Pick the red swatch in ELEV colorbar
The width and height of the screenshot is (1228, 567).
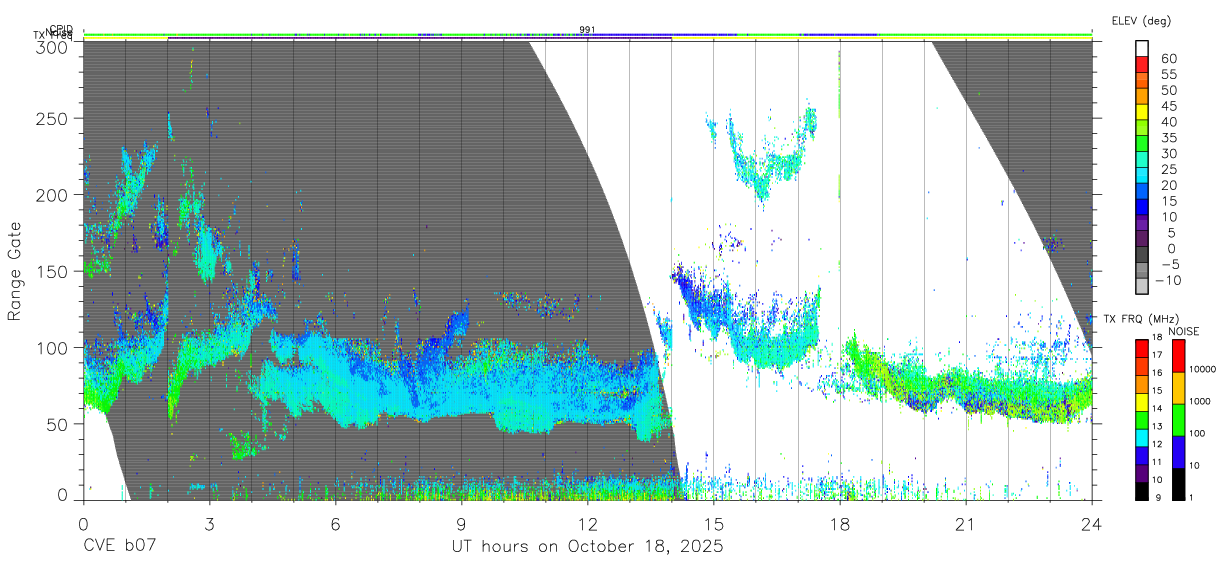(1142, 64)
